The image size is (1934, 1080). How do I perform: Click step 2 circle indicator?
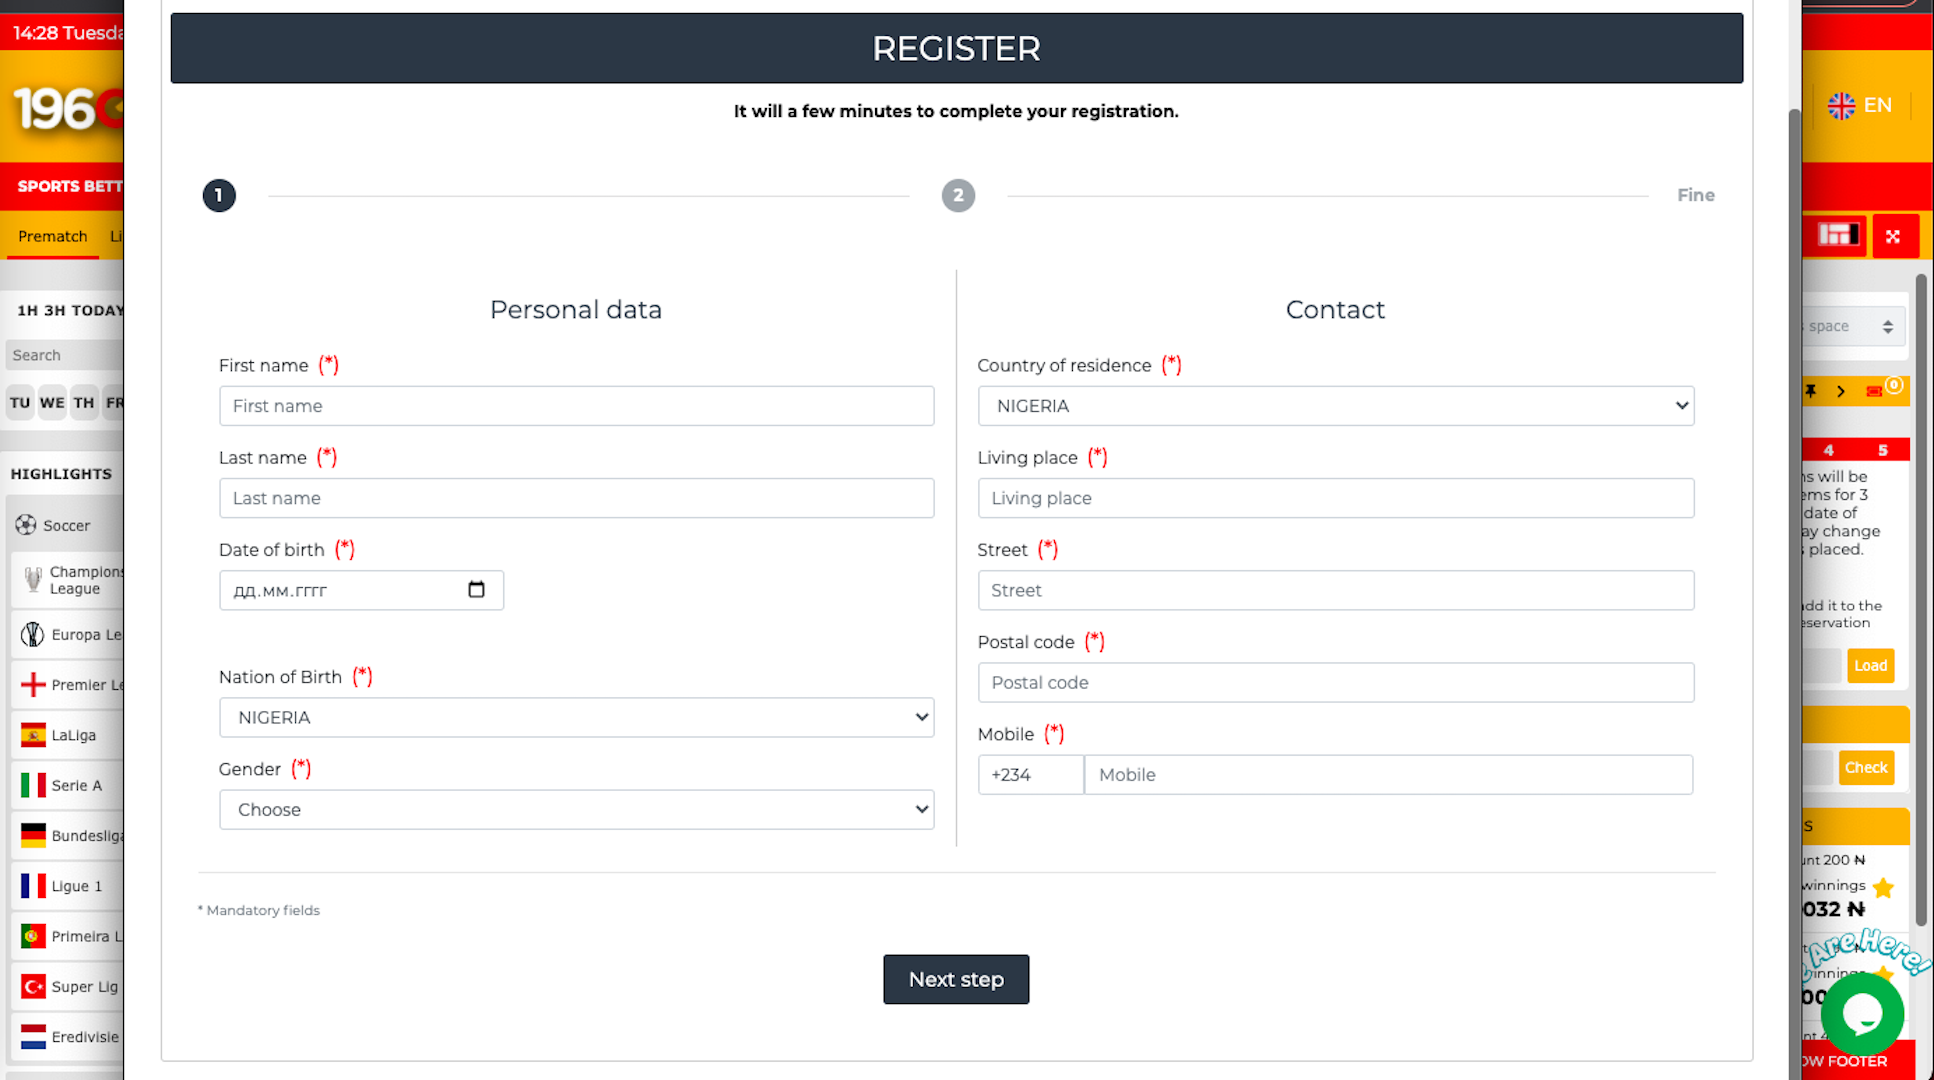tap(958, 195)
